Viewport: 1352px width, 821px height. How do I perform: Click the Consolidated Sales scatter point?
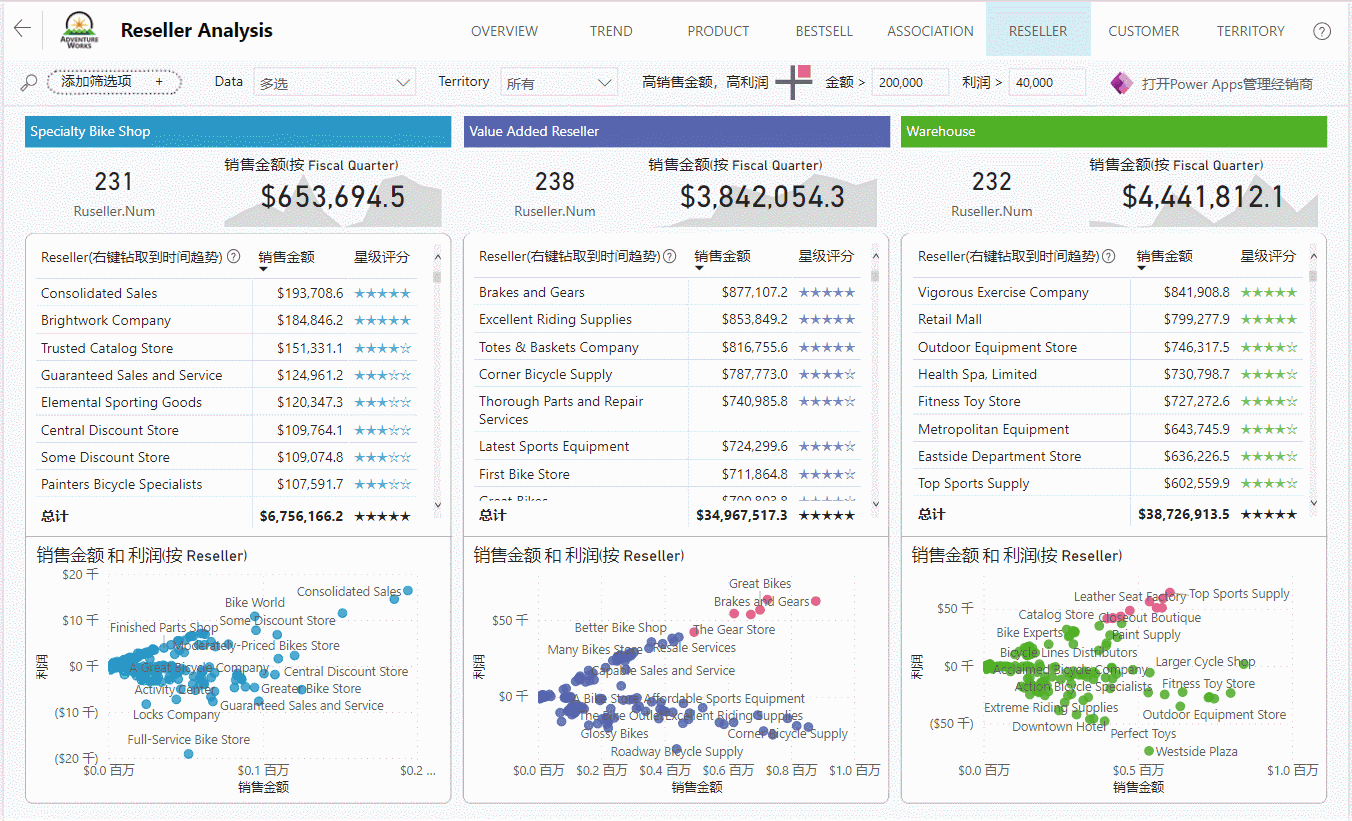pos(408,590)
